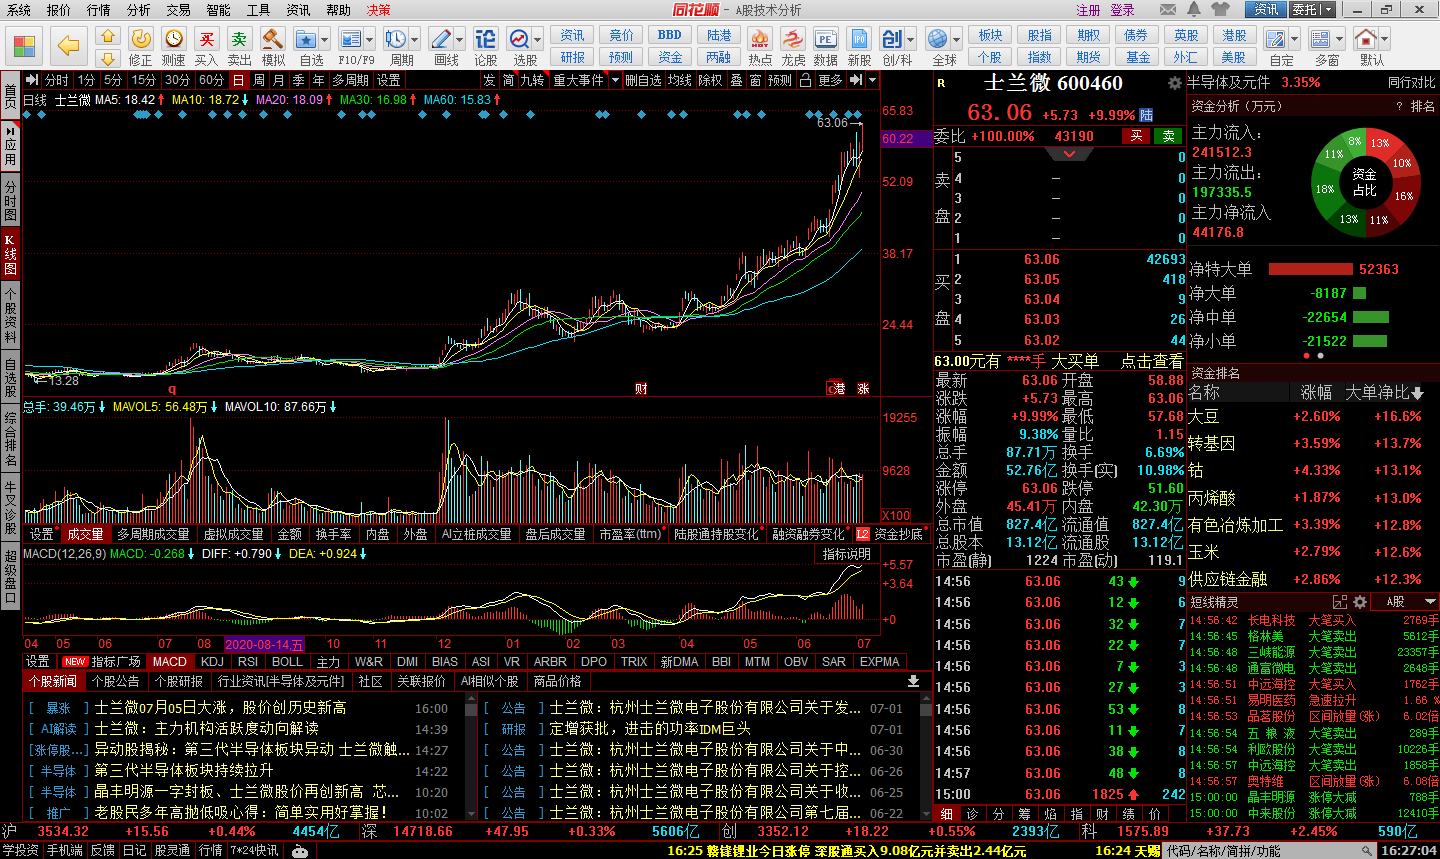Switch chart period to 60分
1440x859 pixels.
click(x=211, y=80)
